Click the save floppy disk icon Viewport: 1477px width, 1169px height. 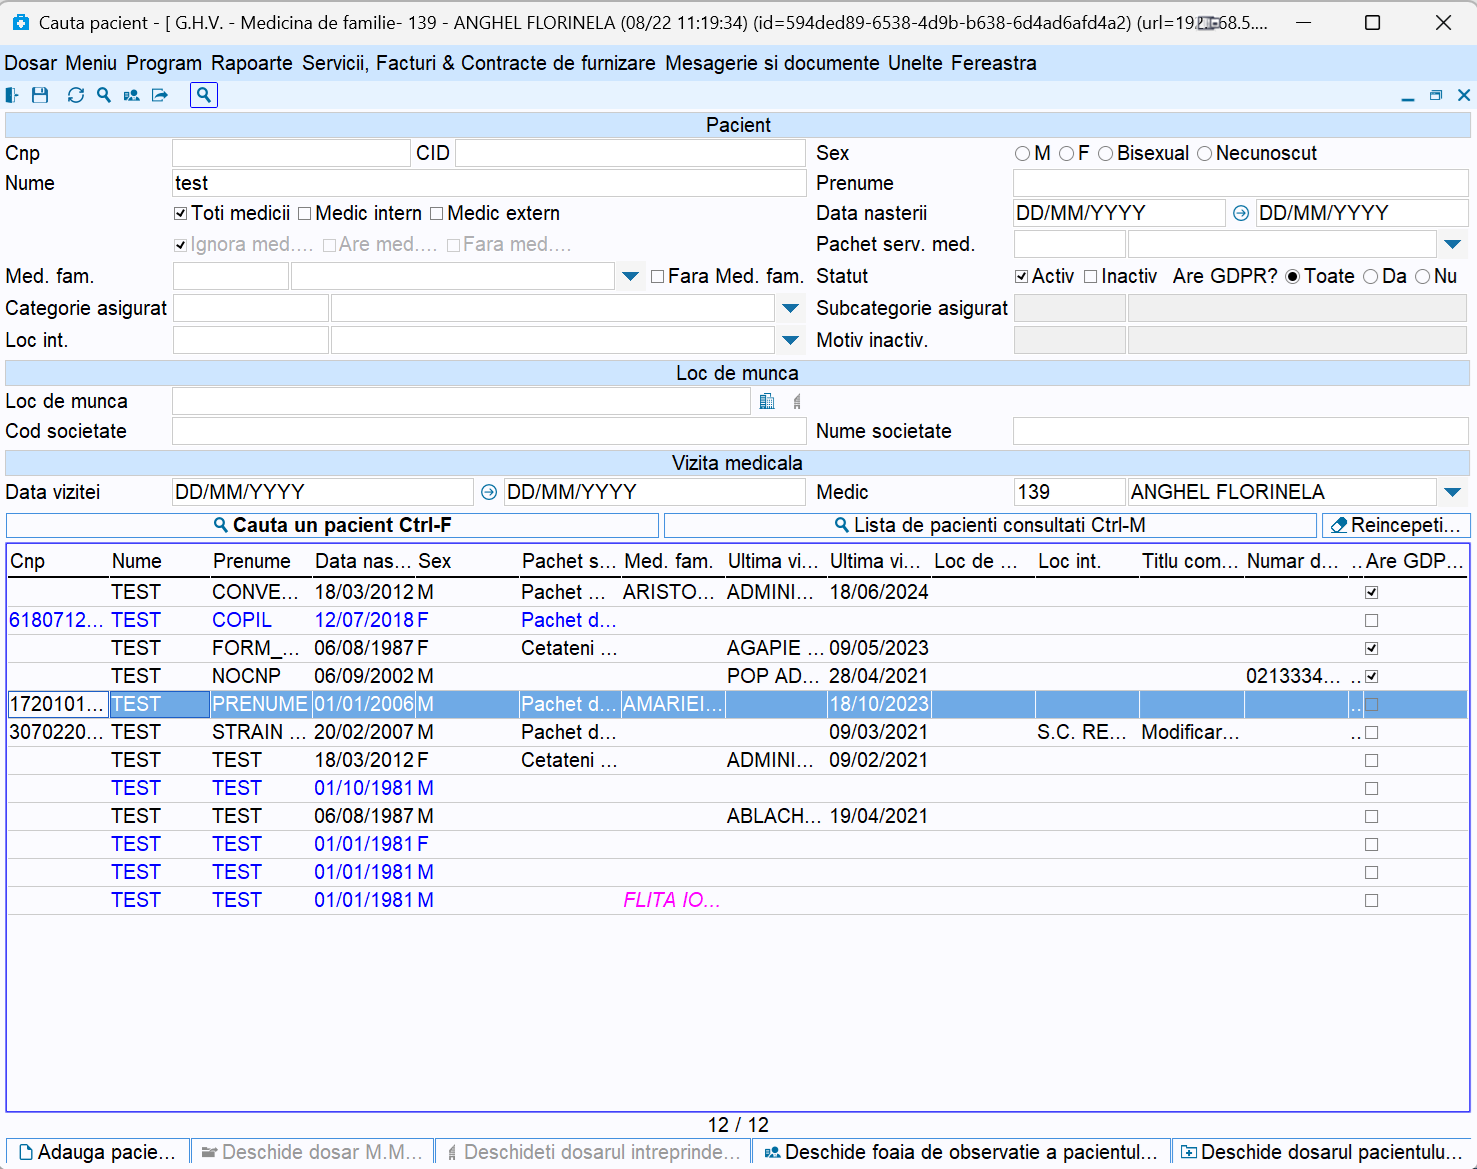[x=40, y=95]
